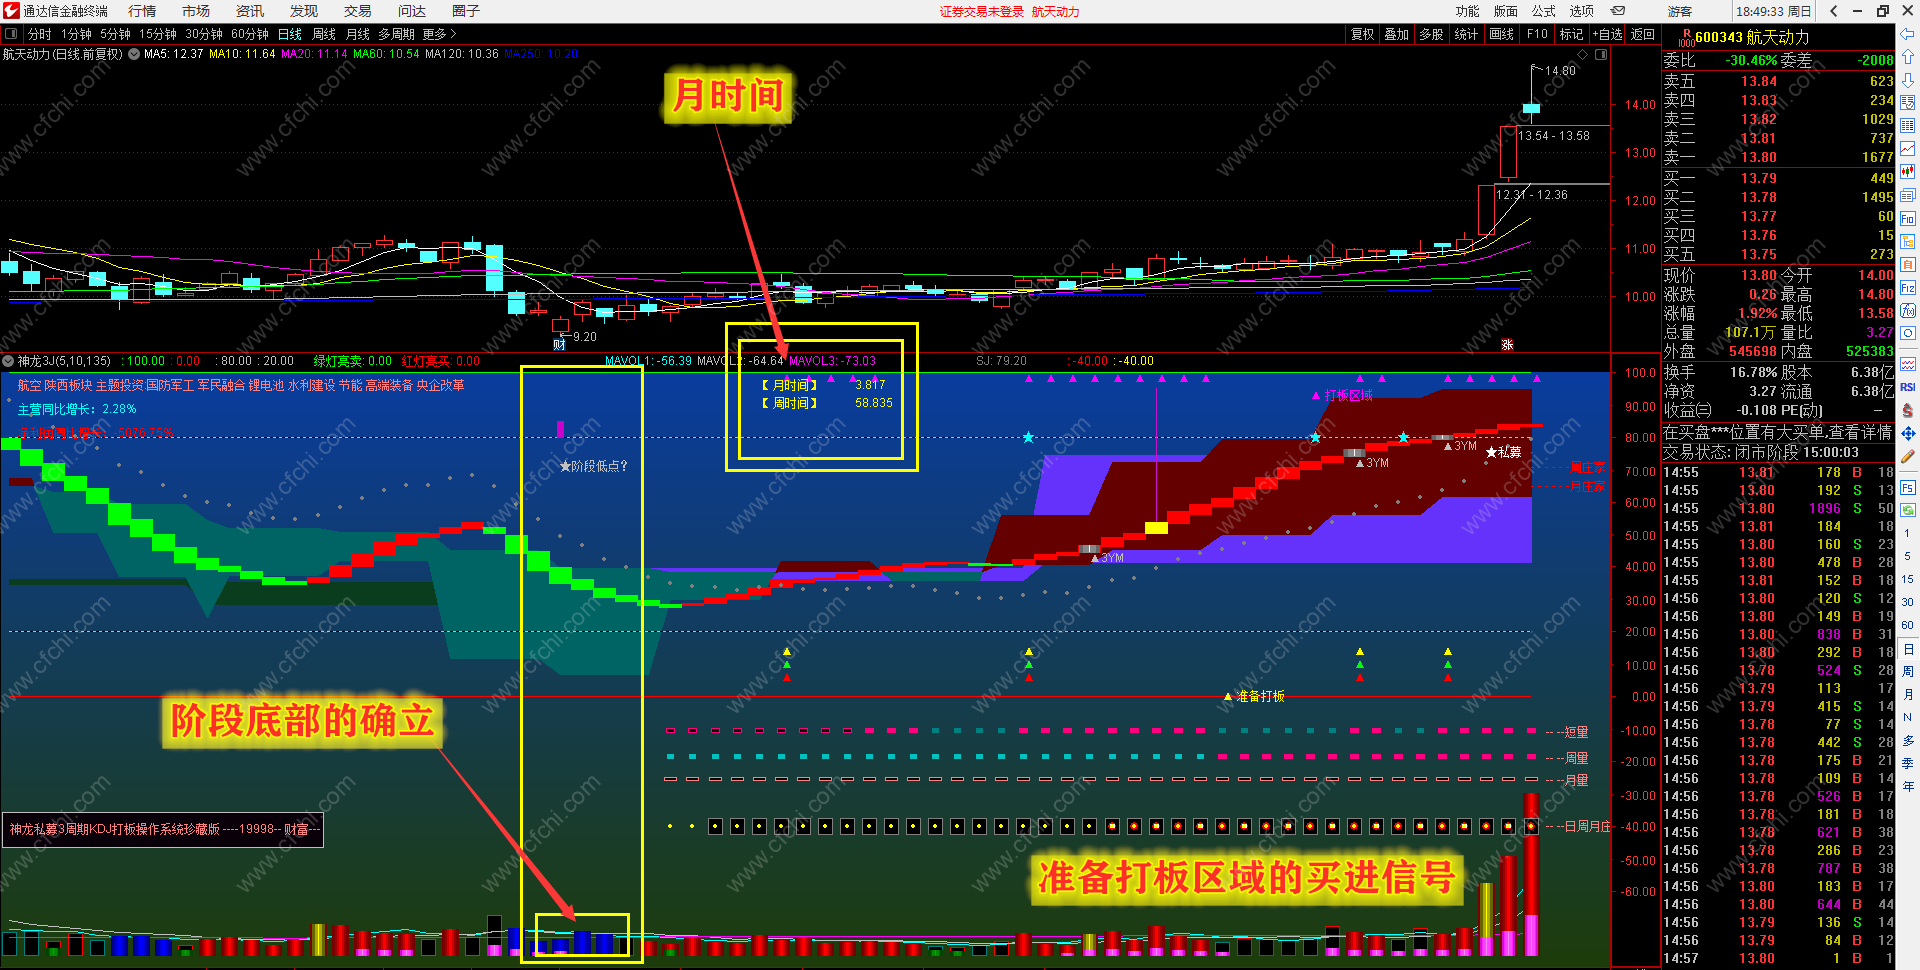Image resolution: width=1920 pixels, height=970 pixels.
Task: Open the 行情 menu
Action: [142, 11]
